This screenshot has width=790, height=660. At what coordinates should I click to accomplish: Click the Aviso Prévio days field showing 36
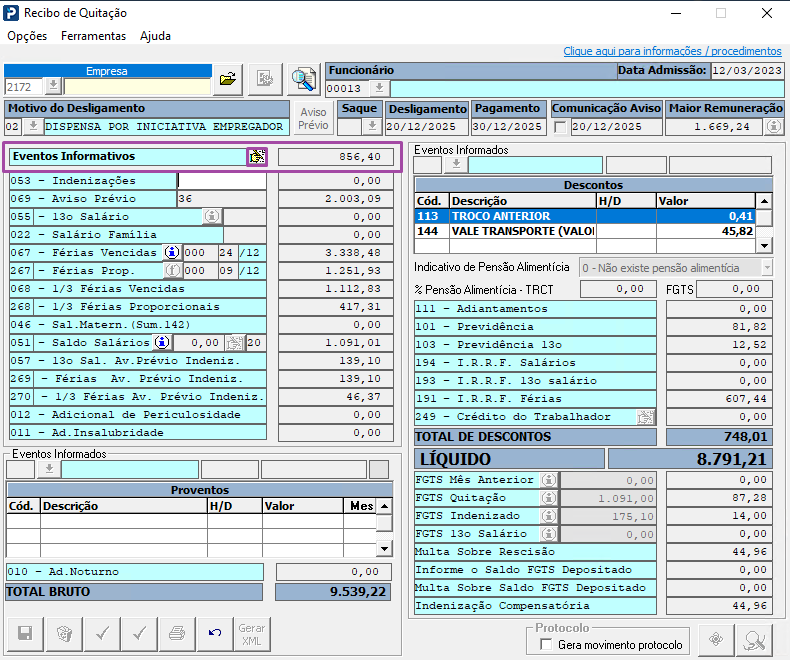pyautogui.click(x=222, y=199)
